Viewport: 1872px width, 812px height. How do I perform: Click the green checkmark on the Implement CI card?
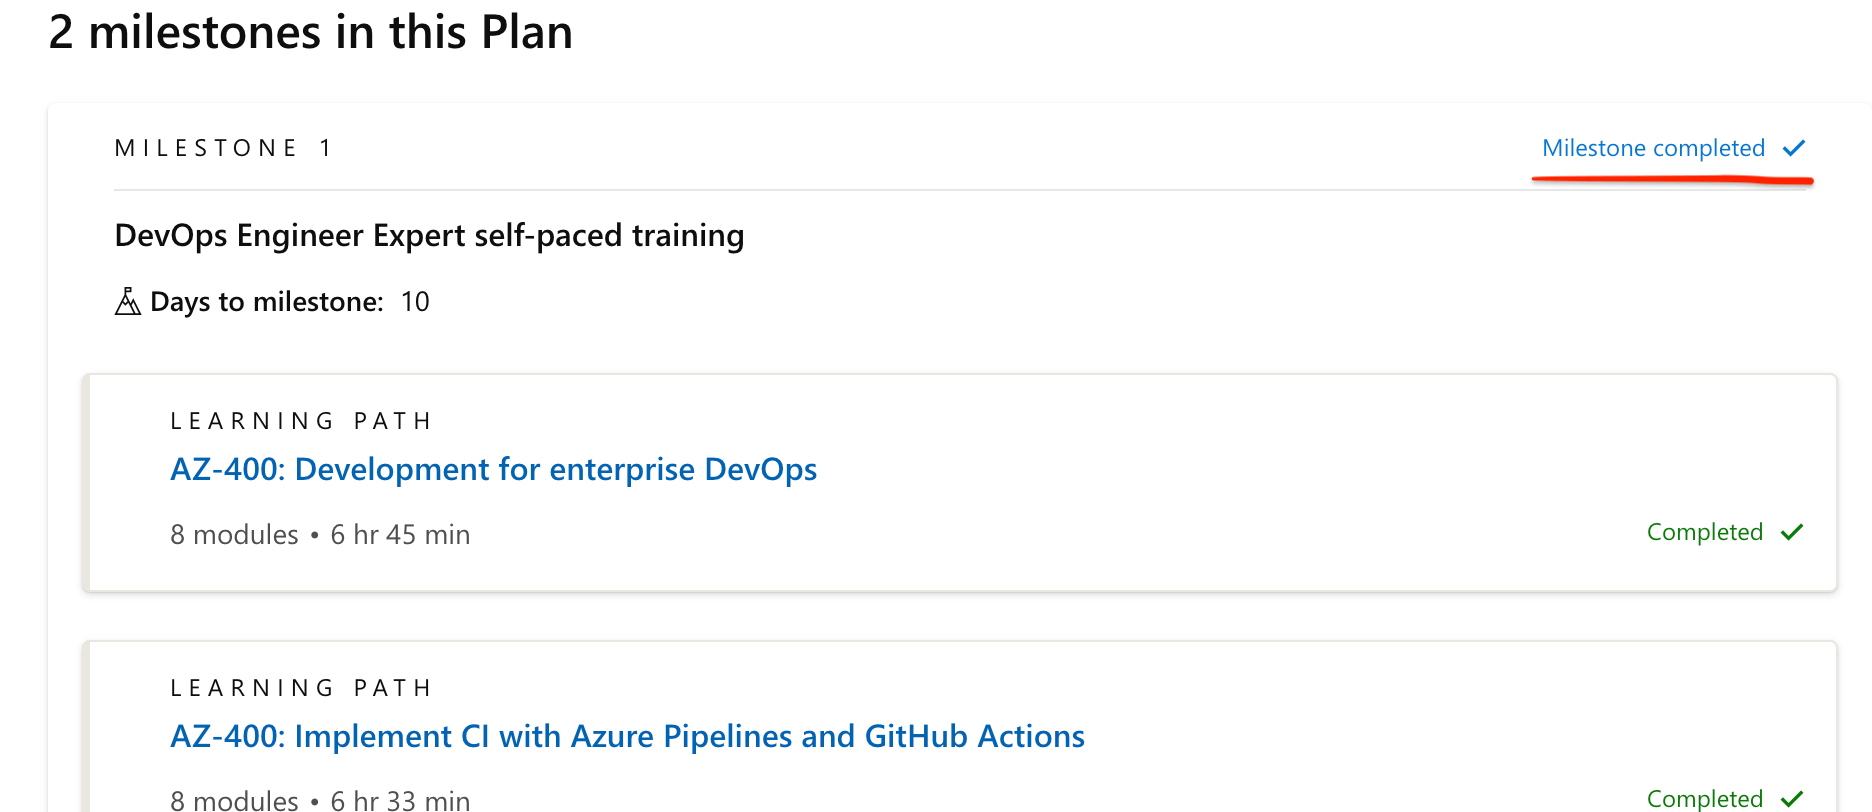(1792, 798)
